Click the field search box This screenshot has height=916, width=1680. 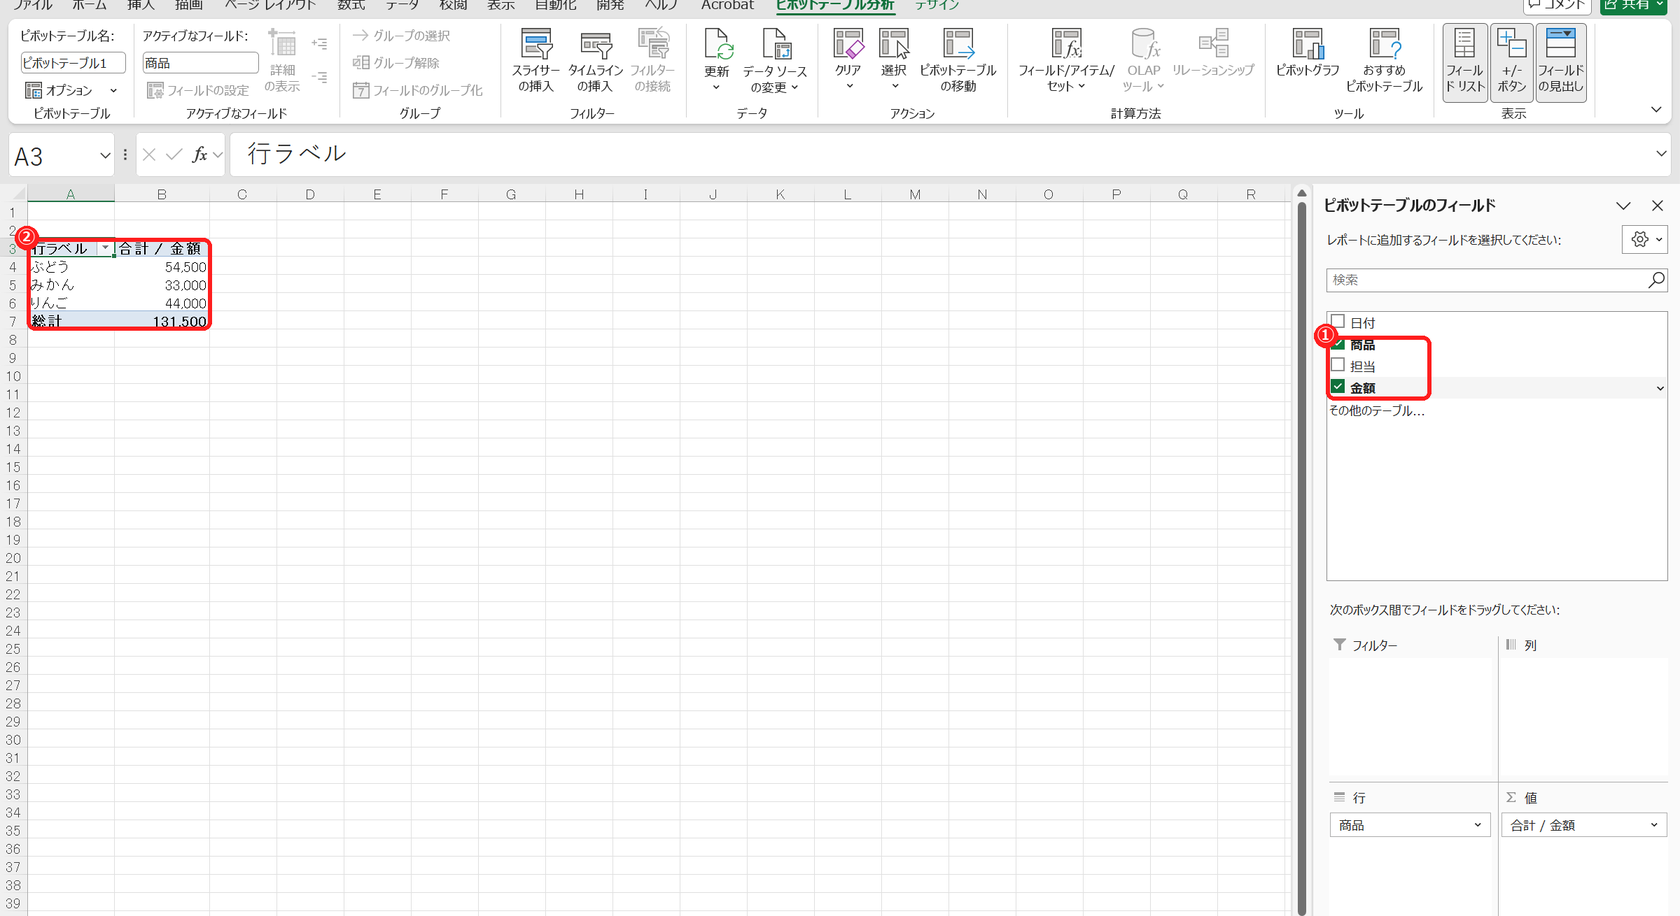coord(1486,280)
